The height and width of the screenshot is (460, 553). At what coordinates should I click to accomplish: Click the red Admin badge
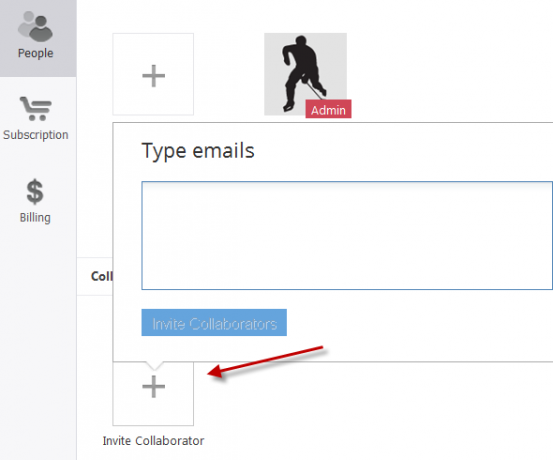[328, 109]
